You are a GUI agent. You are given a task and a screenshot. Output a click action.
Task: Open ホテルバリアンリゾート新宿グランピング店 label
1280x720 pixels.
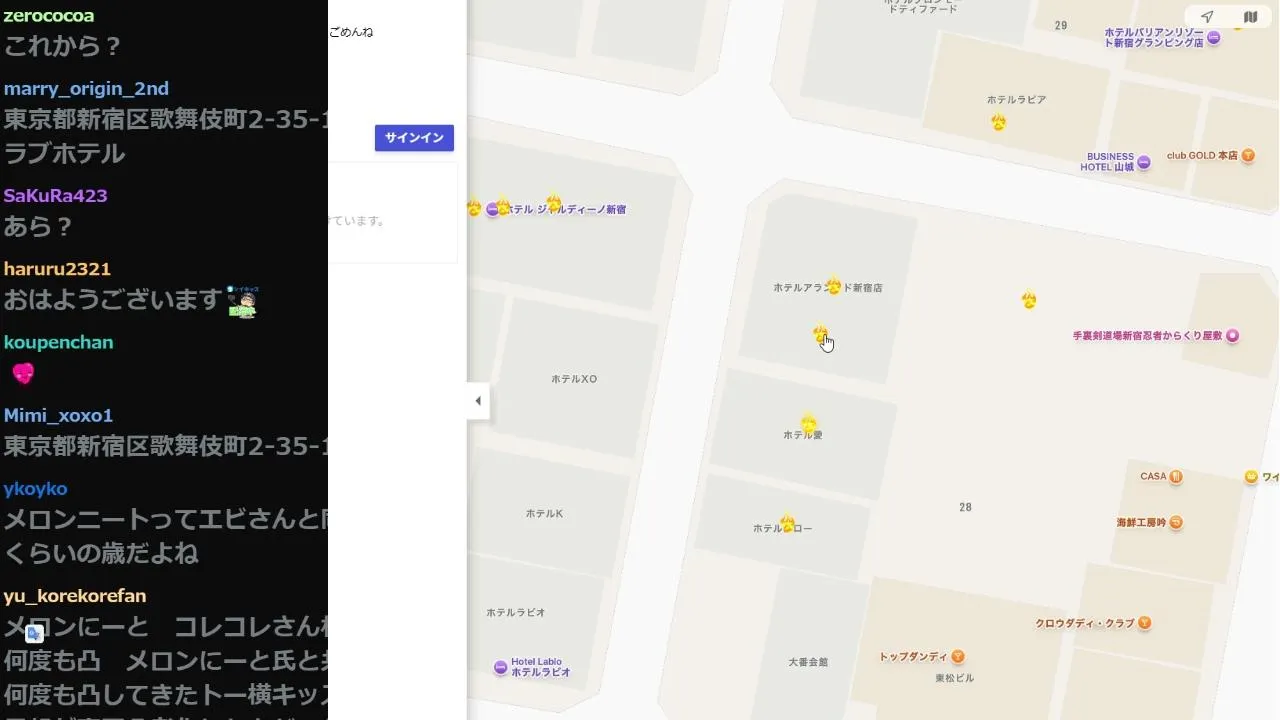click(x=1154, y=38)
